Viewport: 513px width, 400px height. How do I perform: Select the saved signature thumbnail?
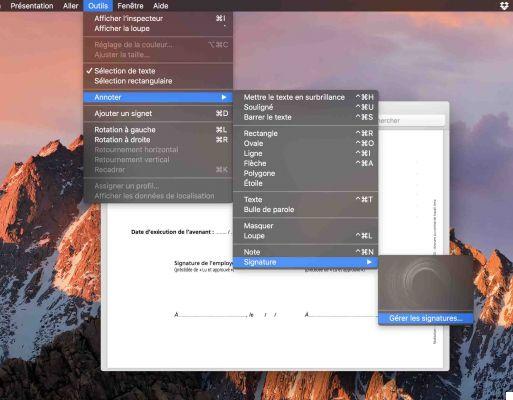426,283
